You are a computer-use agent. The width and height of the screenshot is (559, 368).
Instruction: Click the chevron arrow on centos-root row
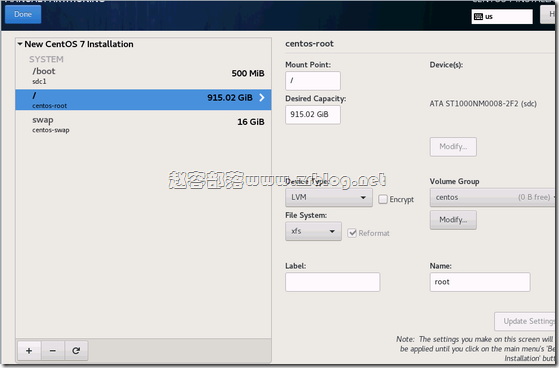262,97
